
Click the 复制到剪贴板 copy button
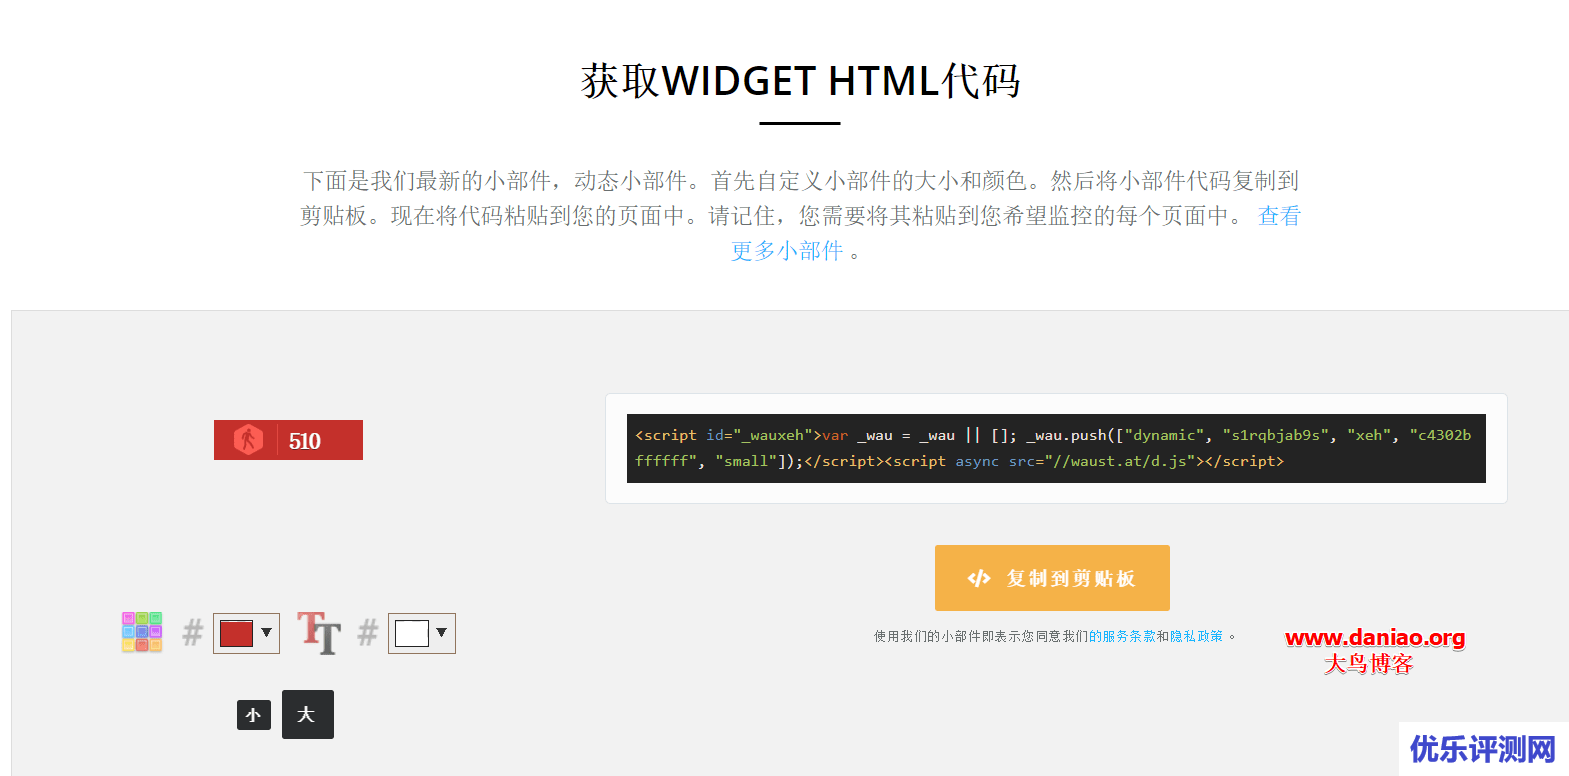pos(1052,578)
